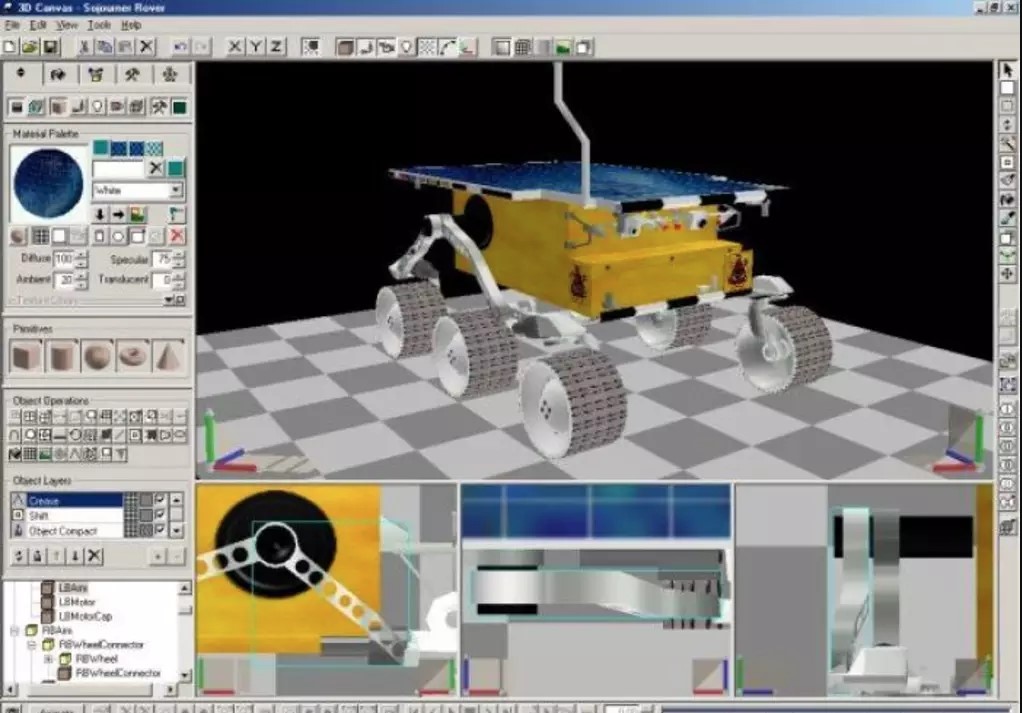Add a cone primitive
Screen dimensions: 1022x713
coord(166,355)
